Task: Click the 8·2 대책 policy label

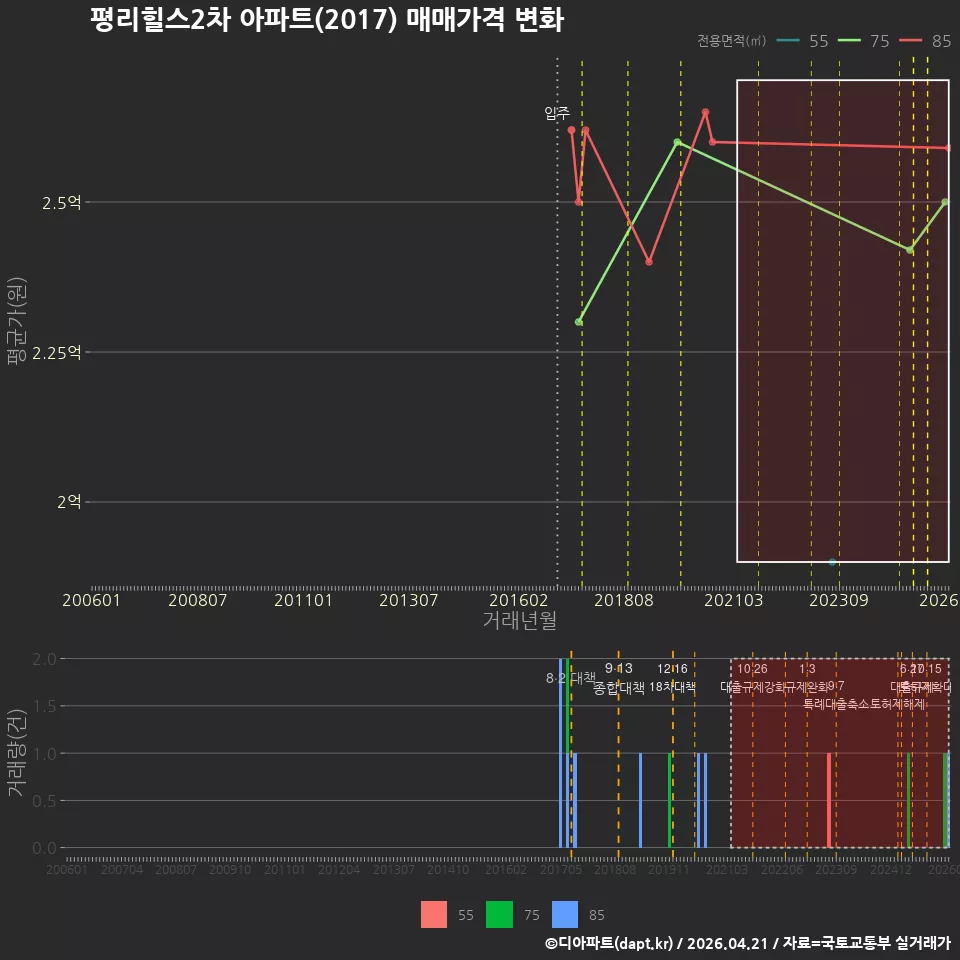Action: click(x=571, y=678)
